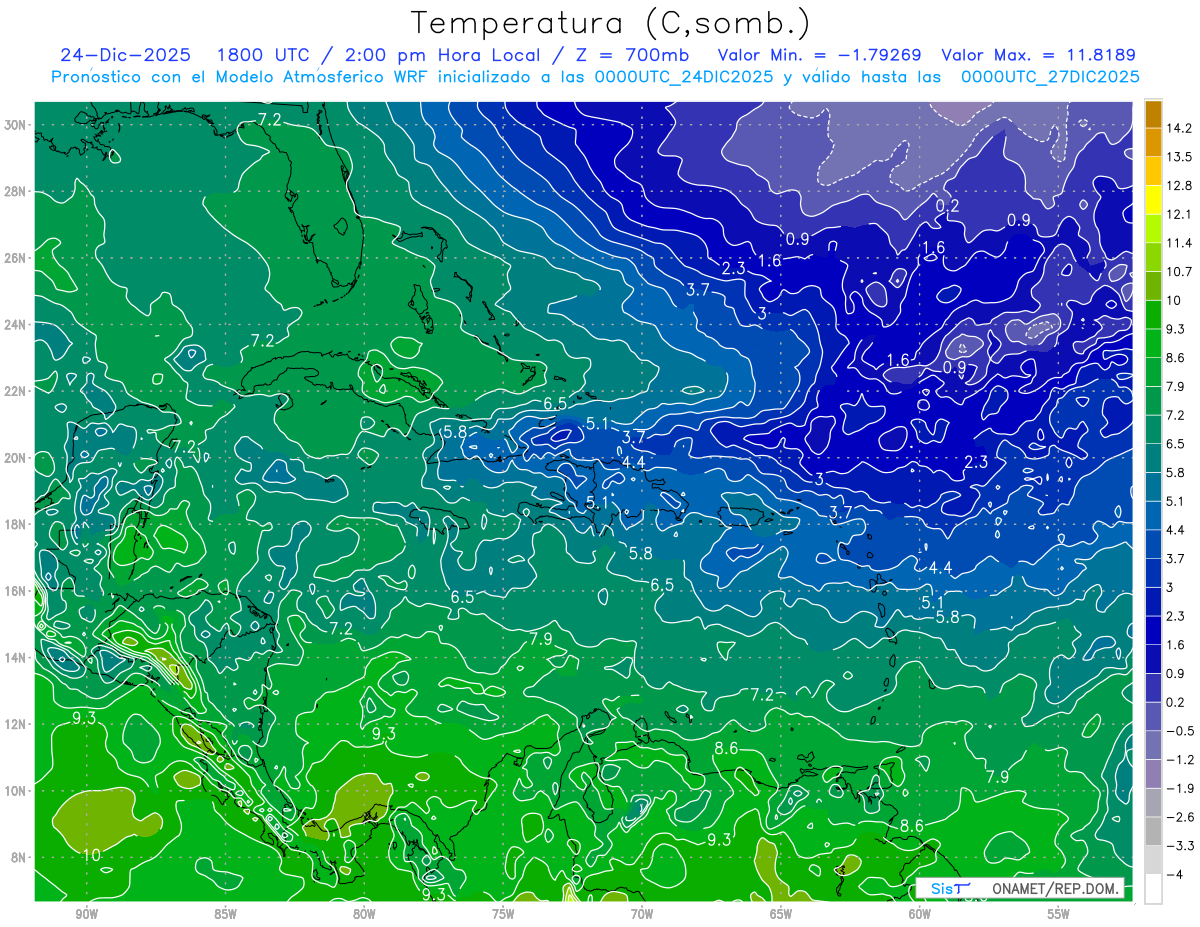Click the "55W" longitude axis label

(1059, 914)
